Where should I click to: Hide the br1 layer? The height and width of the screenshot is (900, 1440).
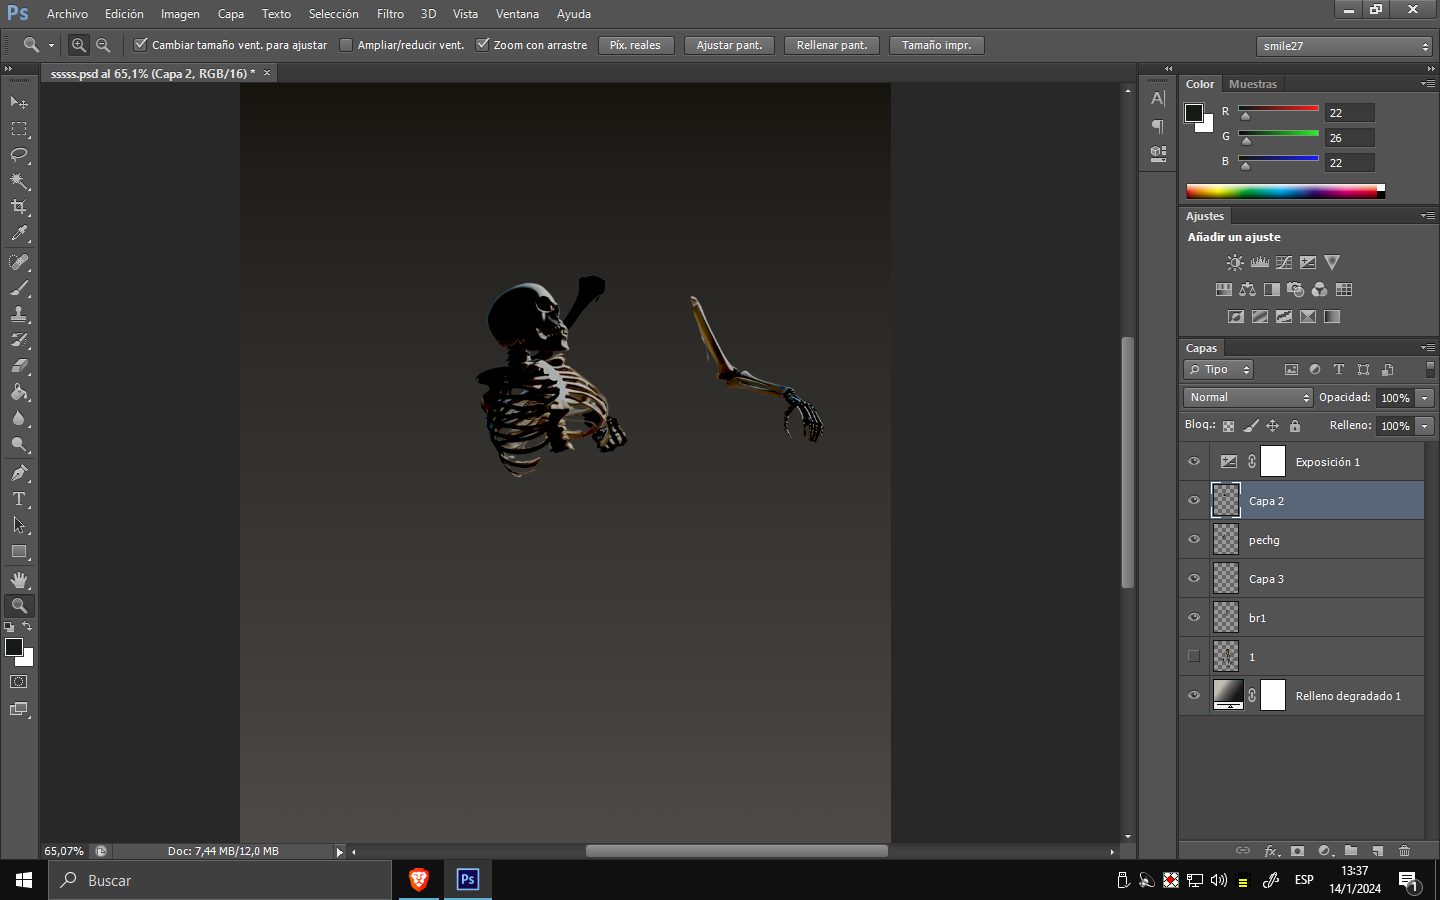pos(1194,618)
